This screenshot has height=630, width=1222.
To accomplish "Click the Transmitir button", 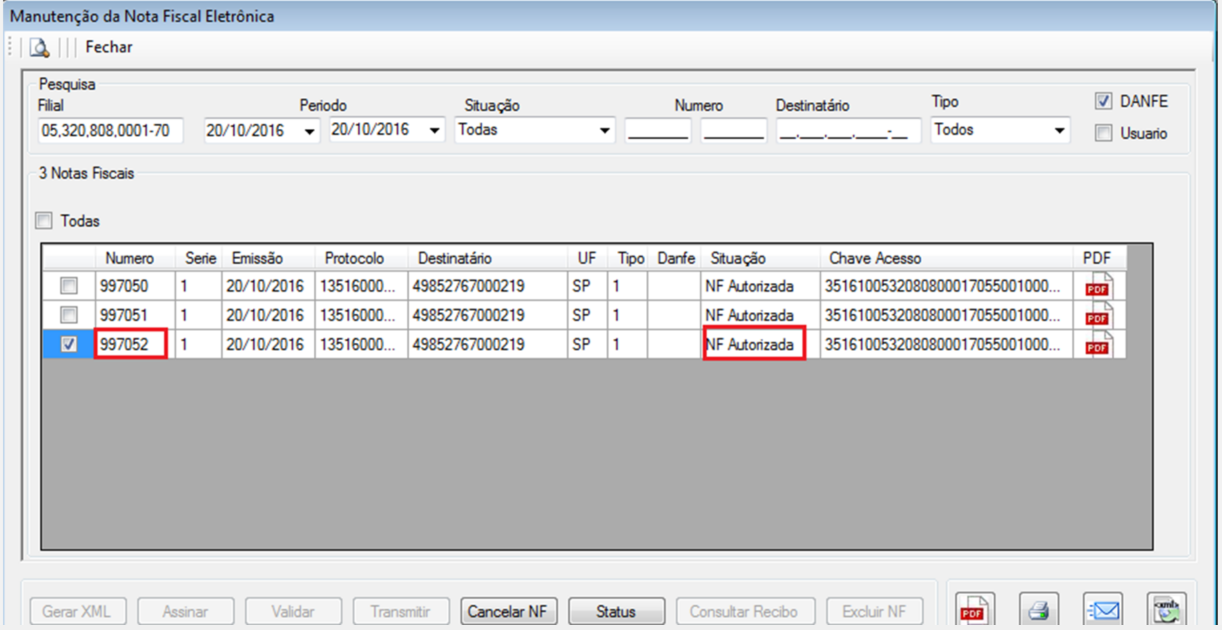I will click(400, 611).
